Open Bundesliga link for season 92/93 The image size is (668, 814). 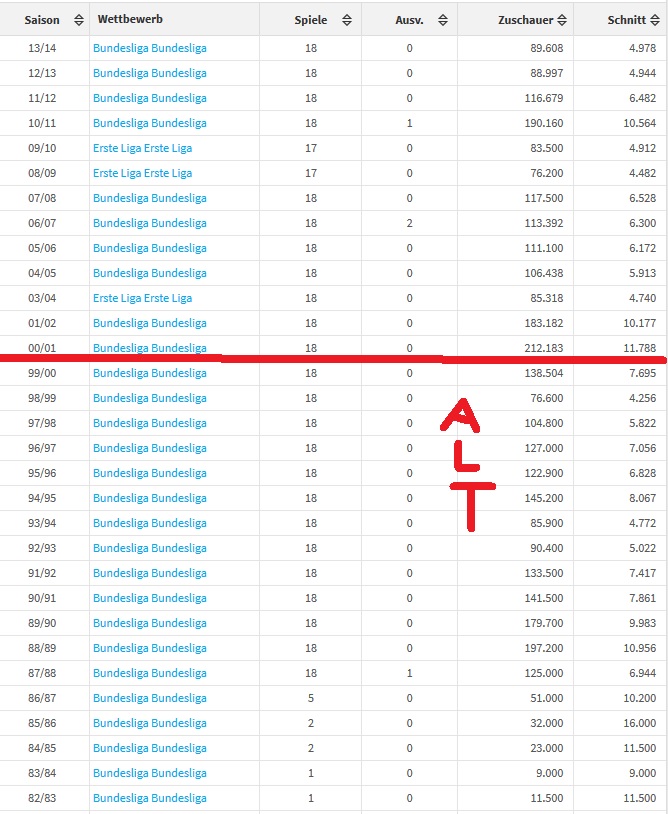149,548
